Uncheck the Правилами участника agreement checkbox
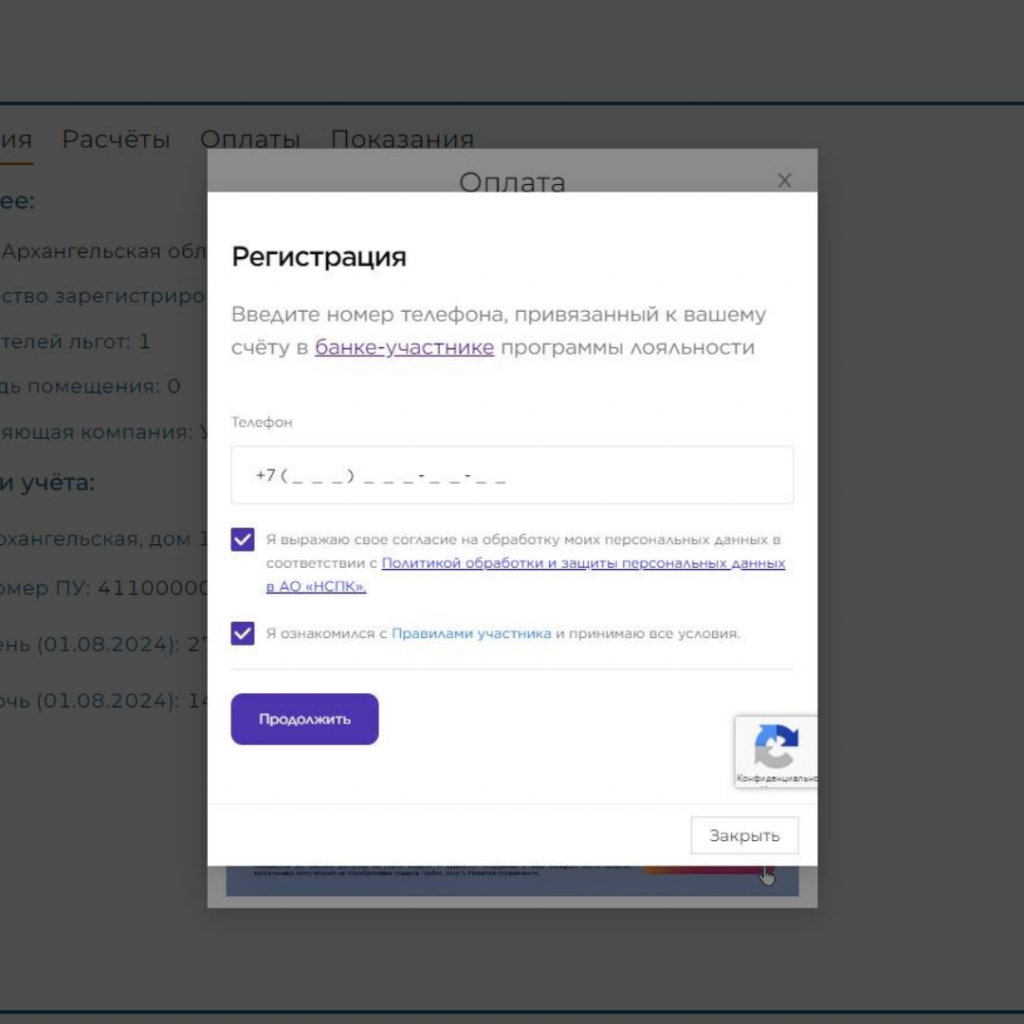 pos(242,633)
